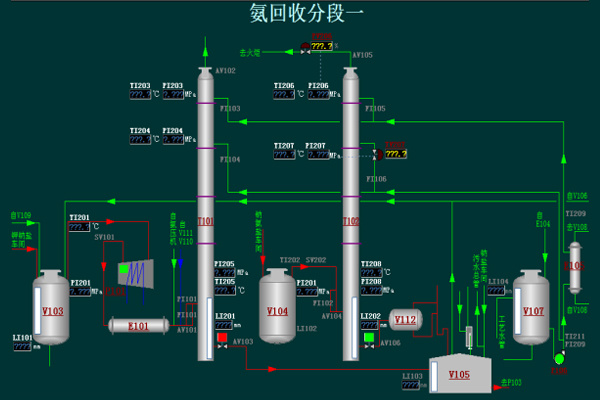
Task: Click the PI208 pressure readout
Action: click(372, 291)
